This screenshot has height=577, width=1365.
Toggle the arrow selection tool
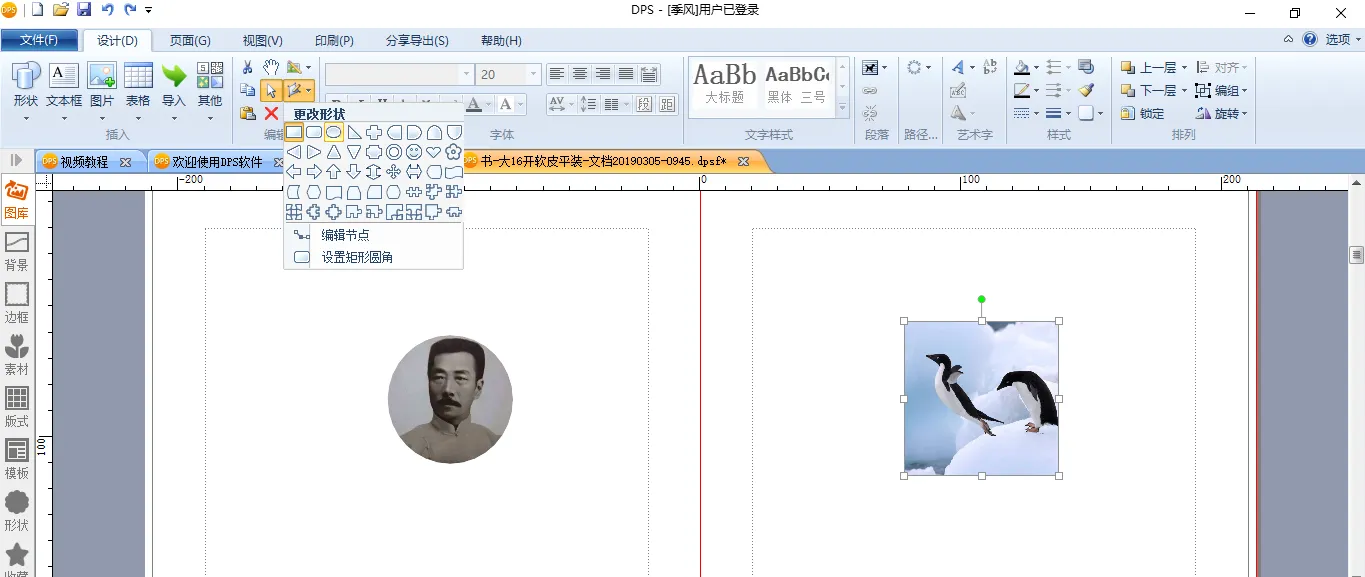coord(271,90)
